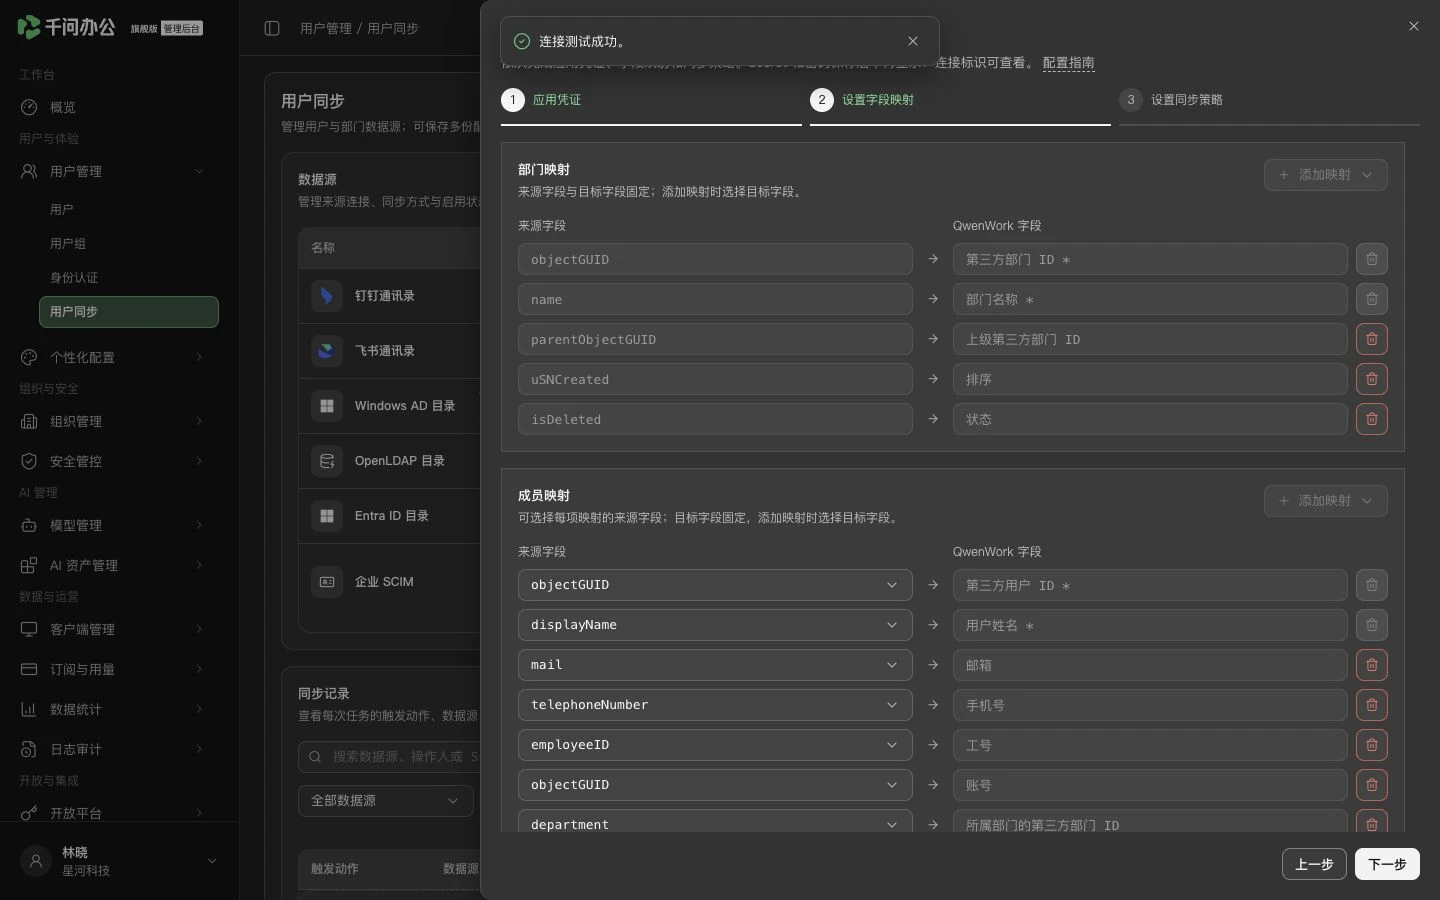This screenshot has width=1440, height=900.
Task: Click the 企业 SCIM icon
Action: [326, 581]
